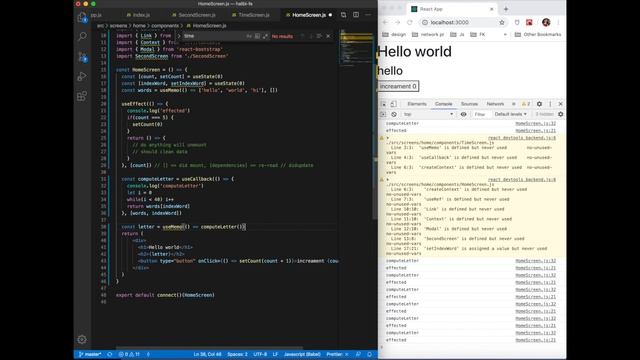
Task: Open the 'design' bookmarks folder
Action: point(394,35)
